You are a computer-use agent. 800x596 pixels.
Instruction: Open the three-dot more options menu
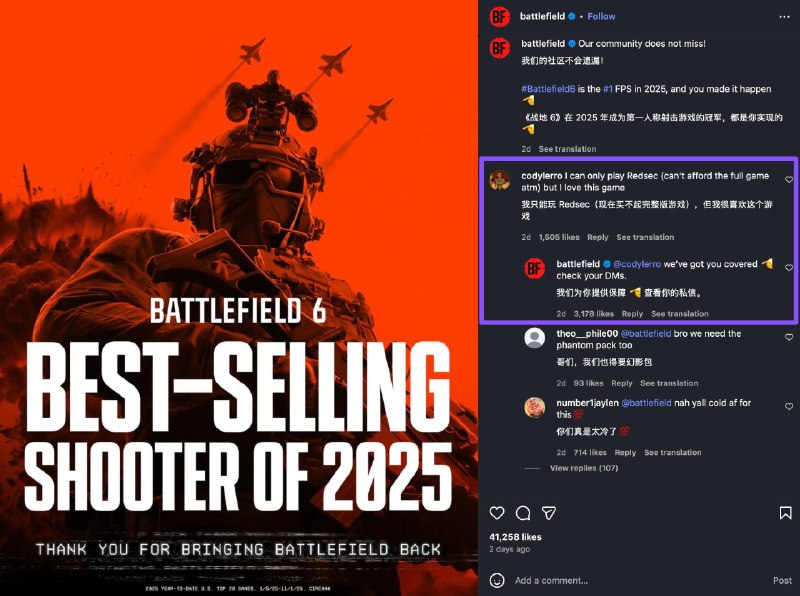coord(785,17)
